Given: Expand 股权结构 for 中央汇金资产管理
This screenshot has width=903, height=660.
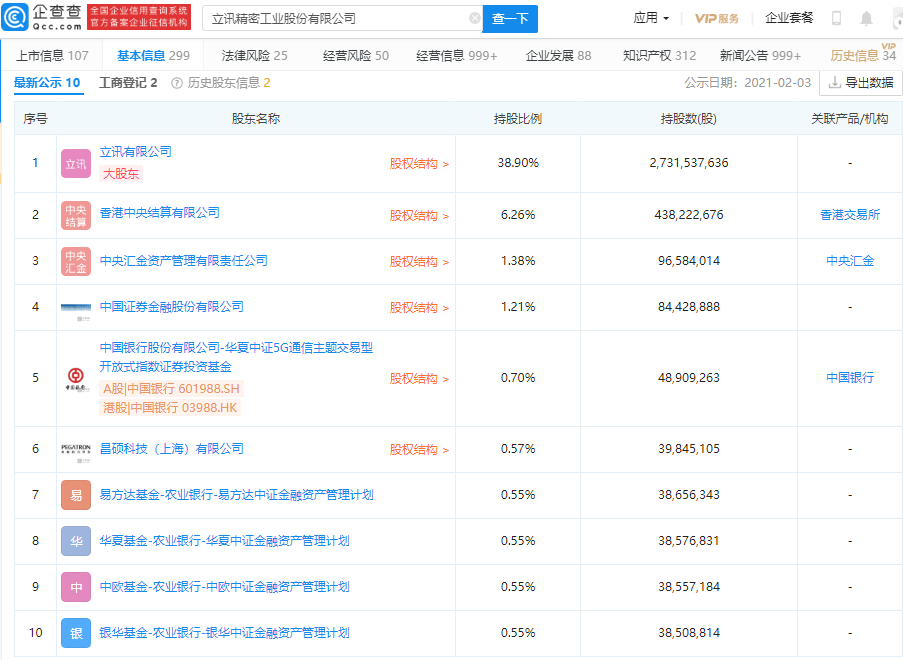Looking at the screenshot, I should (419, 261).
